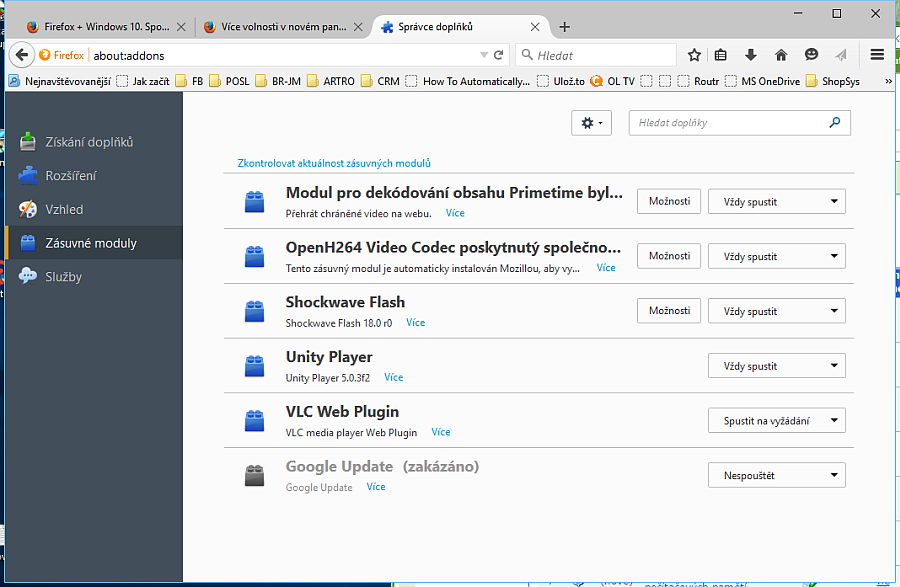Open the Firefox home page icon

pos(780,55)
